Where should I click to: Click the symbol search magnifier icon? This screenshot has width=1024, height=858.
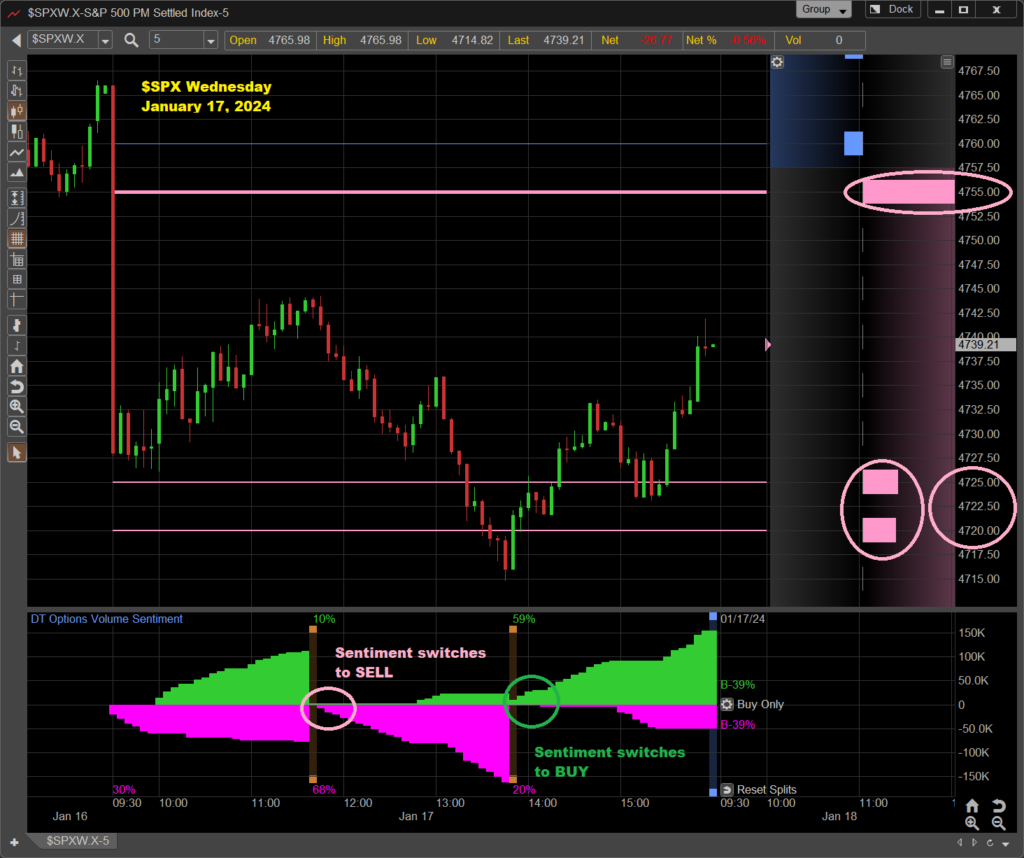click(x=132, y=40)
